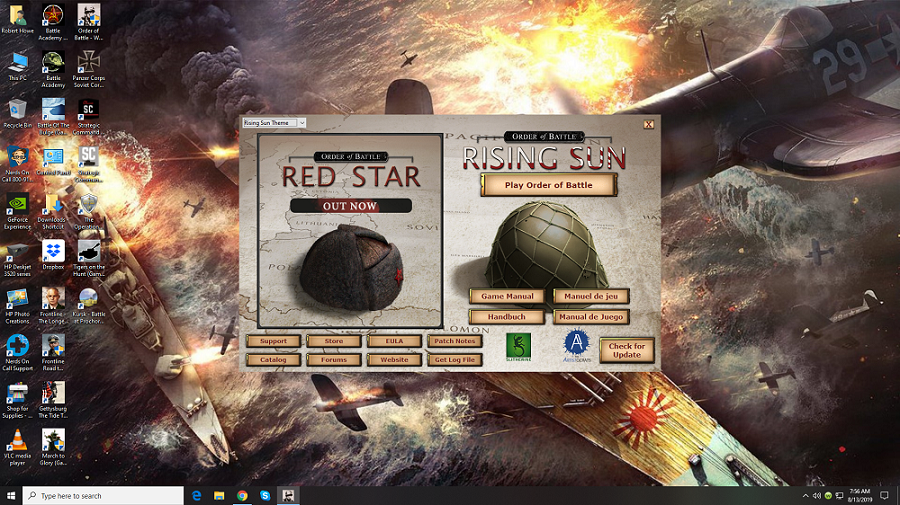Visit the Forums
This screenshot has width=900, height=505.
pyautogui.click(x=334, y=360)
